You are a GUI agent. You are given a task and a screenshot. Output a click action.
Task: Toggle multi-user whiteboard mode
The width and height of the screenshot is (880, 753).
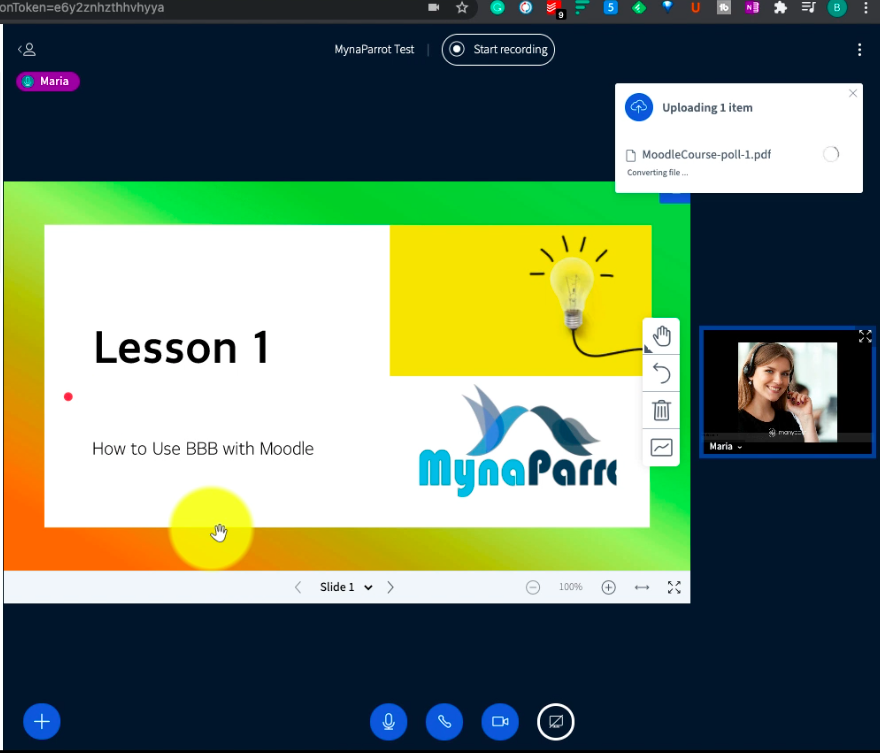(662, 447)
